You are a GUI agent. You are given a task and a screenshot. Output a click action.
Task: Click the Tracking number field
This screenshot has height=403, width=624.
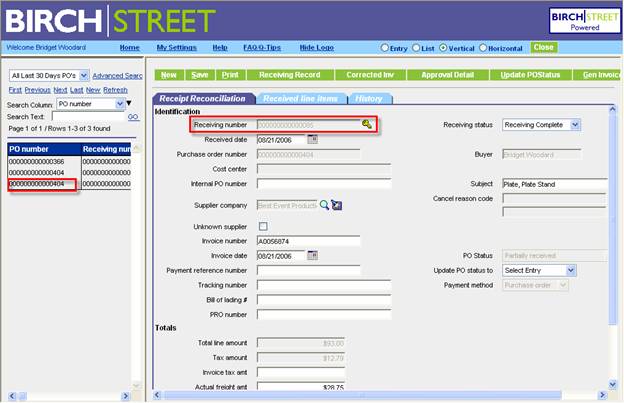[x=324, y=285]
